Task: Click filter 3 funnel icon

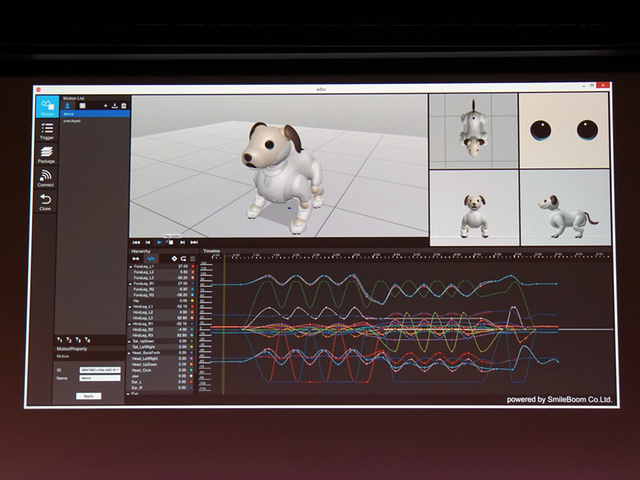Action: tap(78, 340)
